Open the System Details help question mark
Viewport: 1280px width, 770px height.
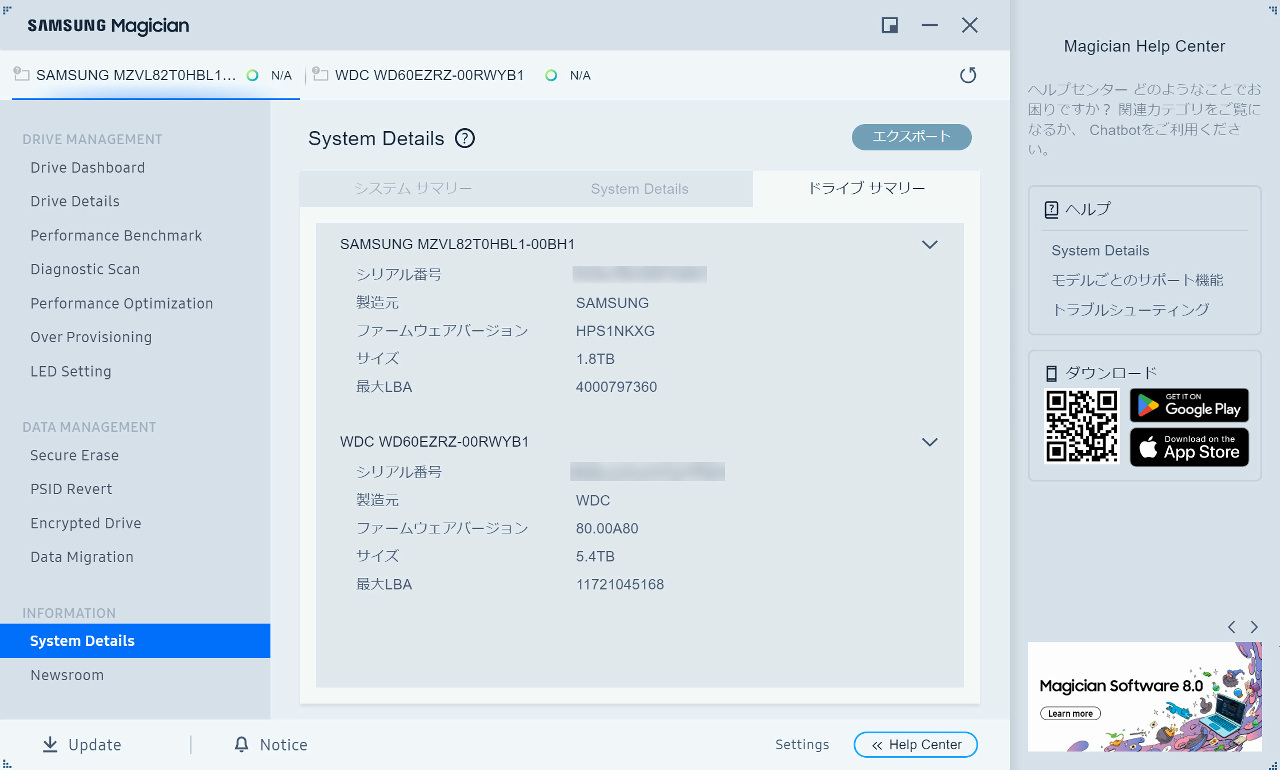click(464, 139)
